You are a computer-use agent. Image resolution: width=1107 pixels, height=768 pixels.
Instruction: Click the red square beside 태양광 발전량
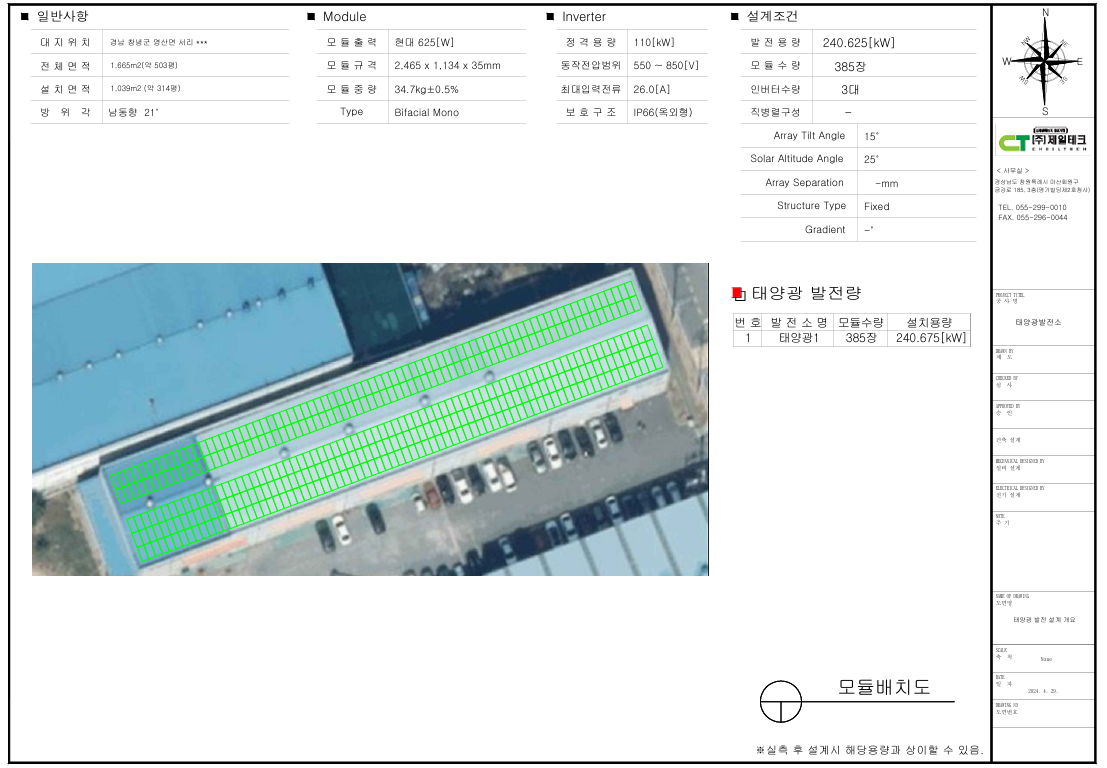coord(738,293)
